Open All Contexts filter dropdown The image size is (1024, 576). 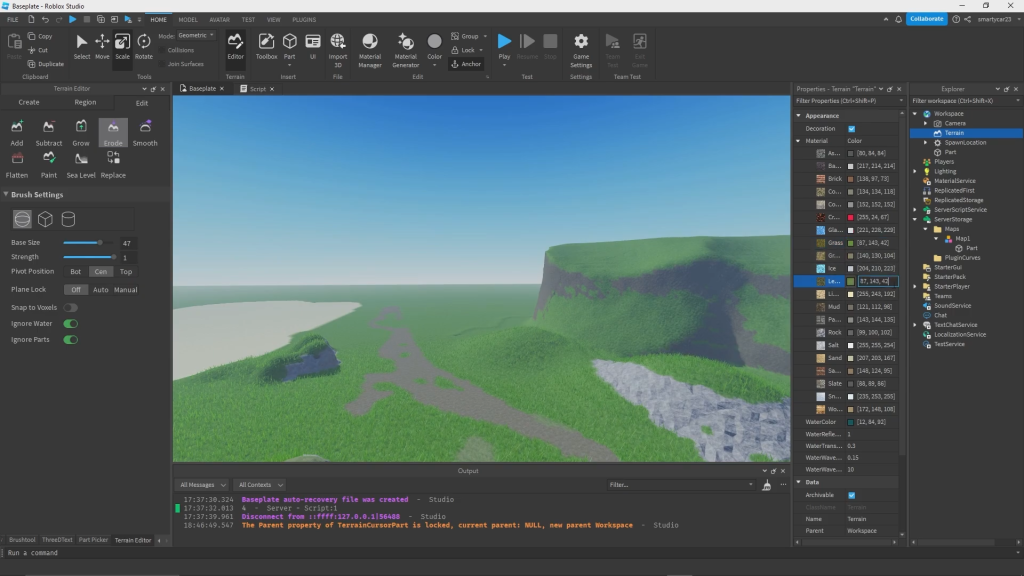260,485
